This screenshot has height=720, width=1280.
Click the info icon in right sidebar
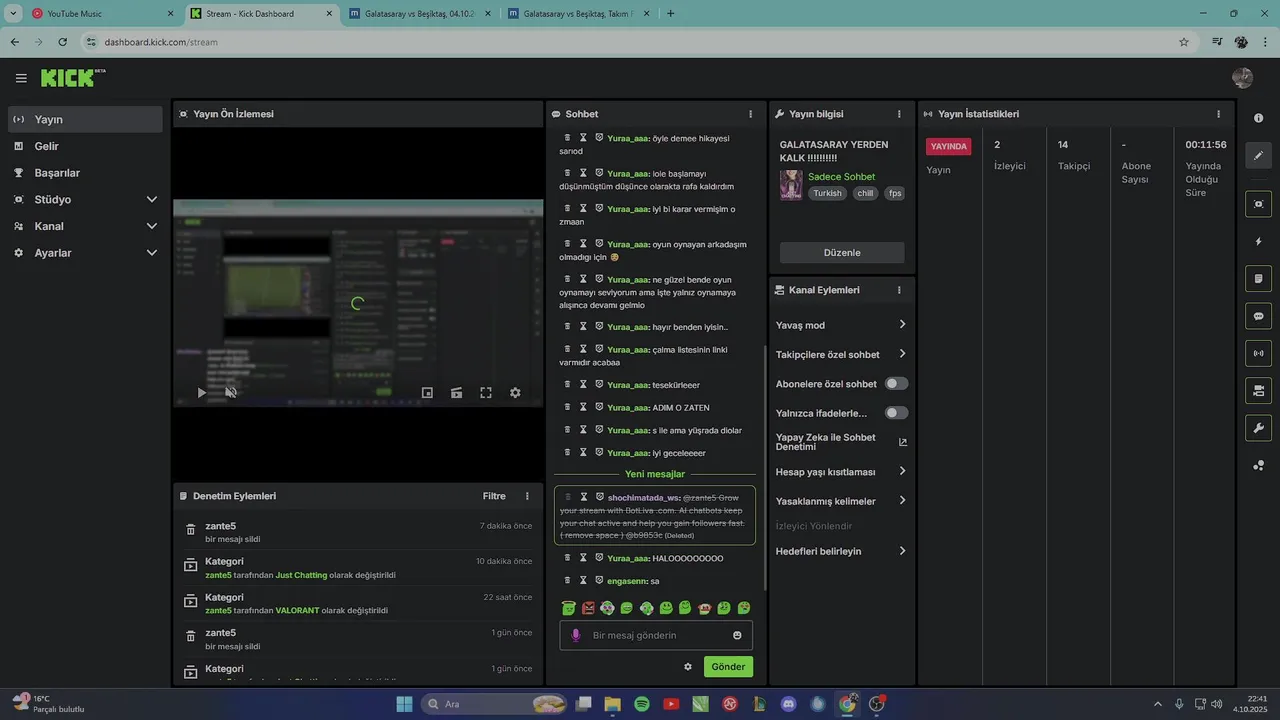[x=1258, y=119]
